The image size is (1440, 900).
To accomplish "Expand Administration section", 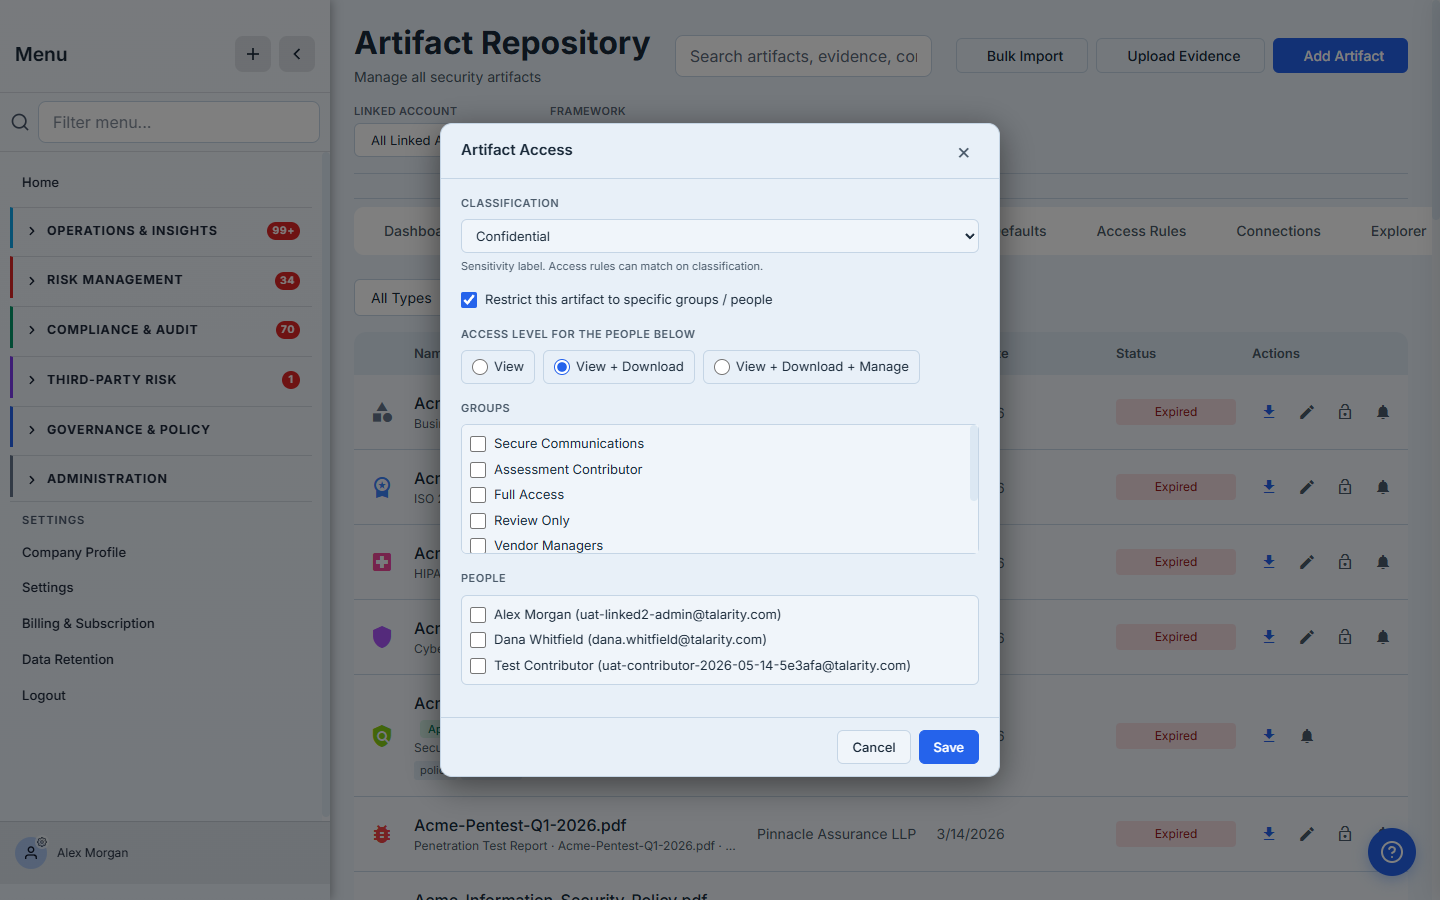I will (x=161, y=479).
